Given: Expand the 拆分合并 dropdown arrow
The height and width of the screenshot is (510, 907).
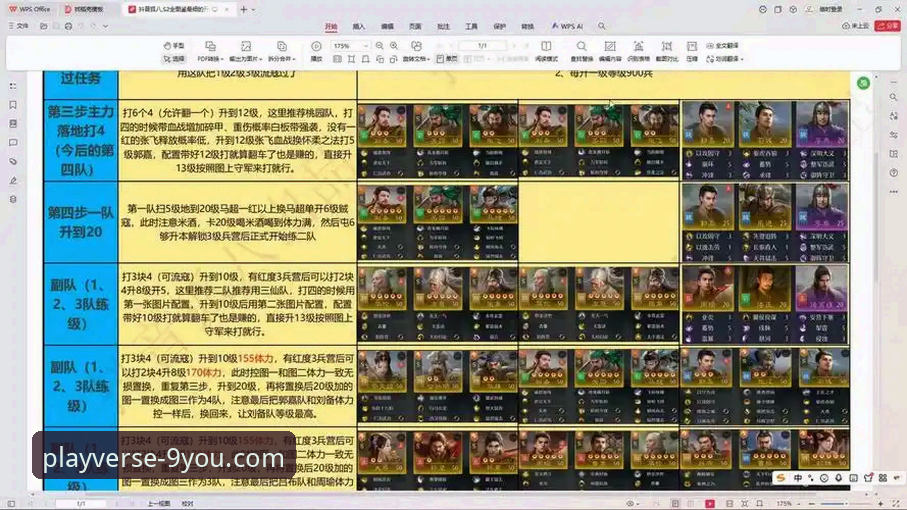Looking at the screenshot, I should tap(294, 59).
